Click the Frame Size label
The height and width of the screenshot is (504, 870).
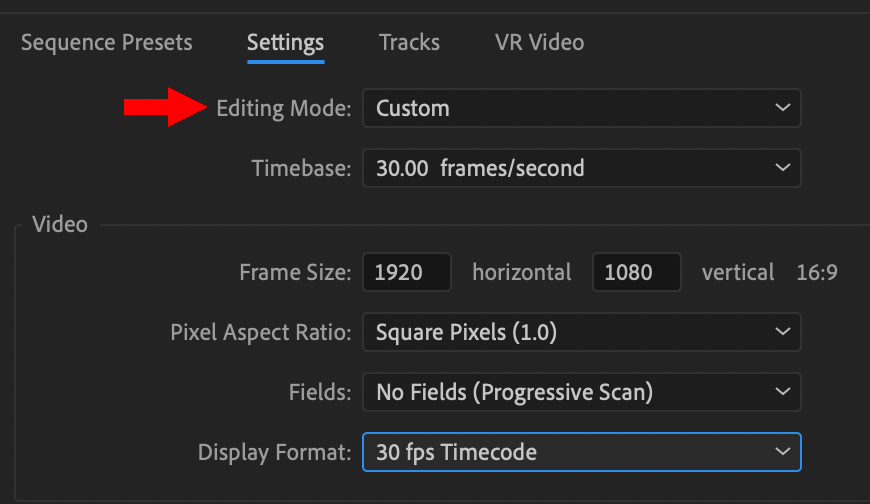point(295,273)
